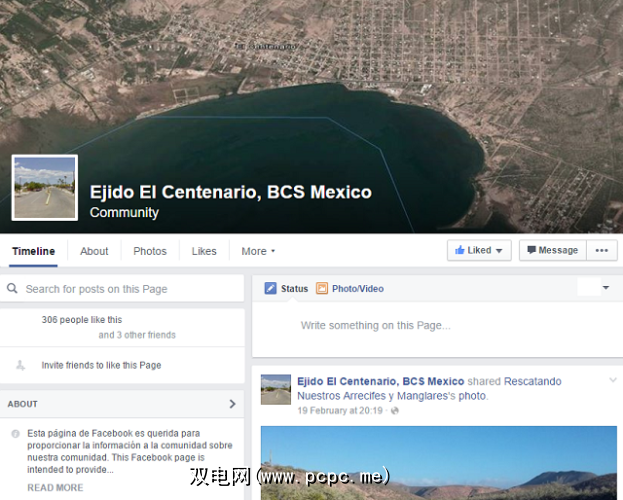623x500 pixels.
Task: Click the Photo/Video picture icon
Action: tap(322, 288)
